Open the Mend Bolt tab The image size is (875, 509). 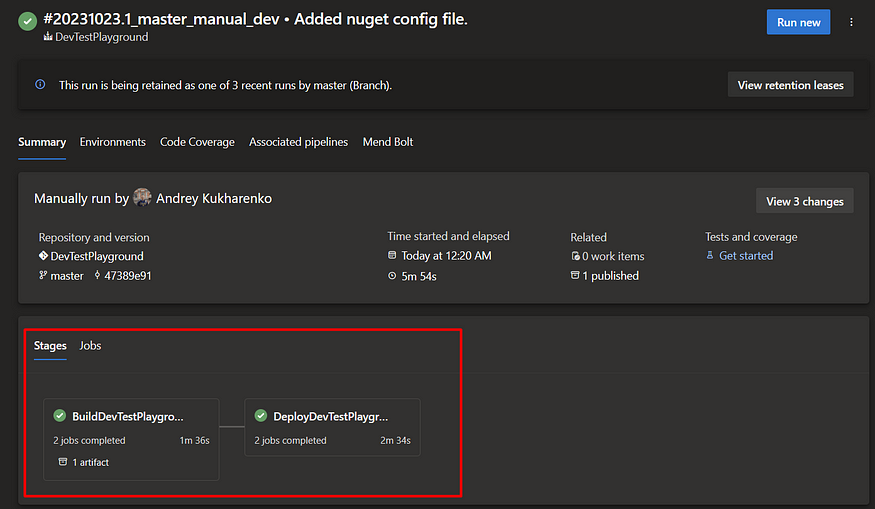[x=388, y=142]
